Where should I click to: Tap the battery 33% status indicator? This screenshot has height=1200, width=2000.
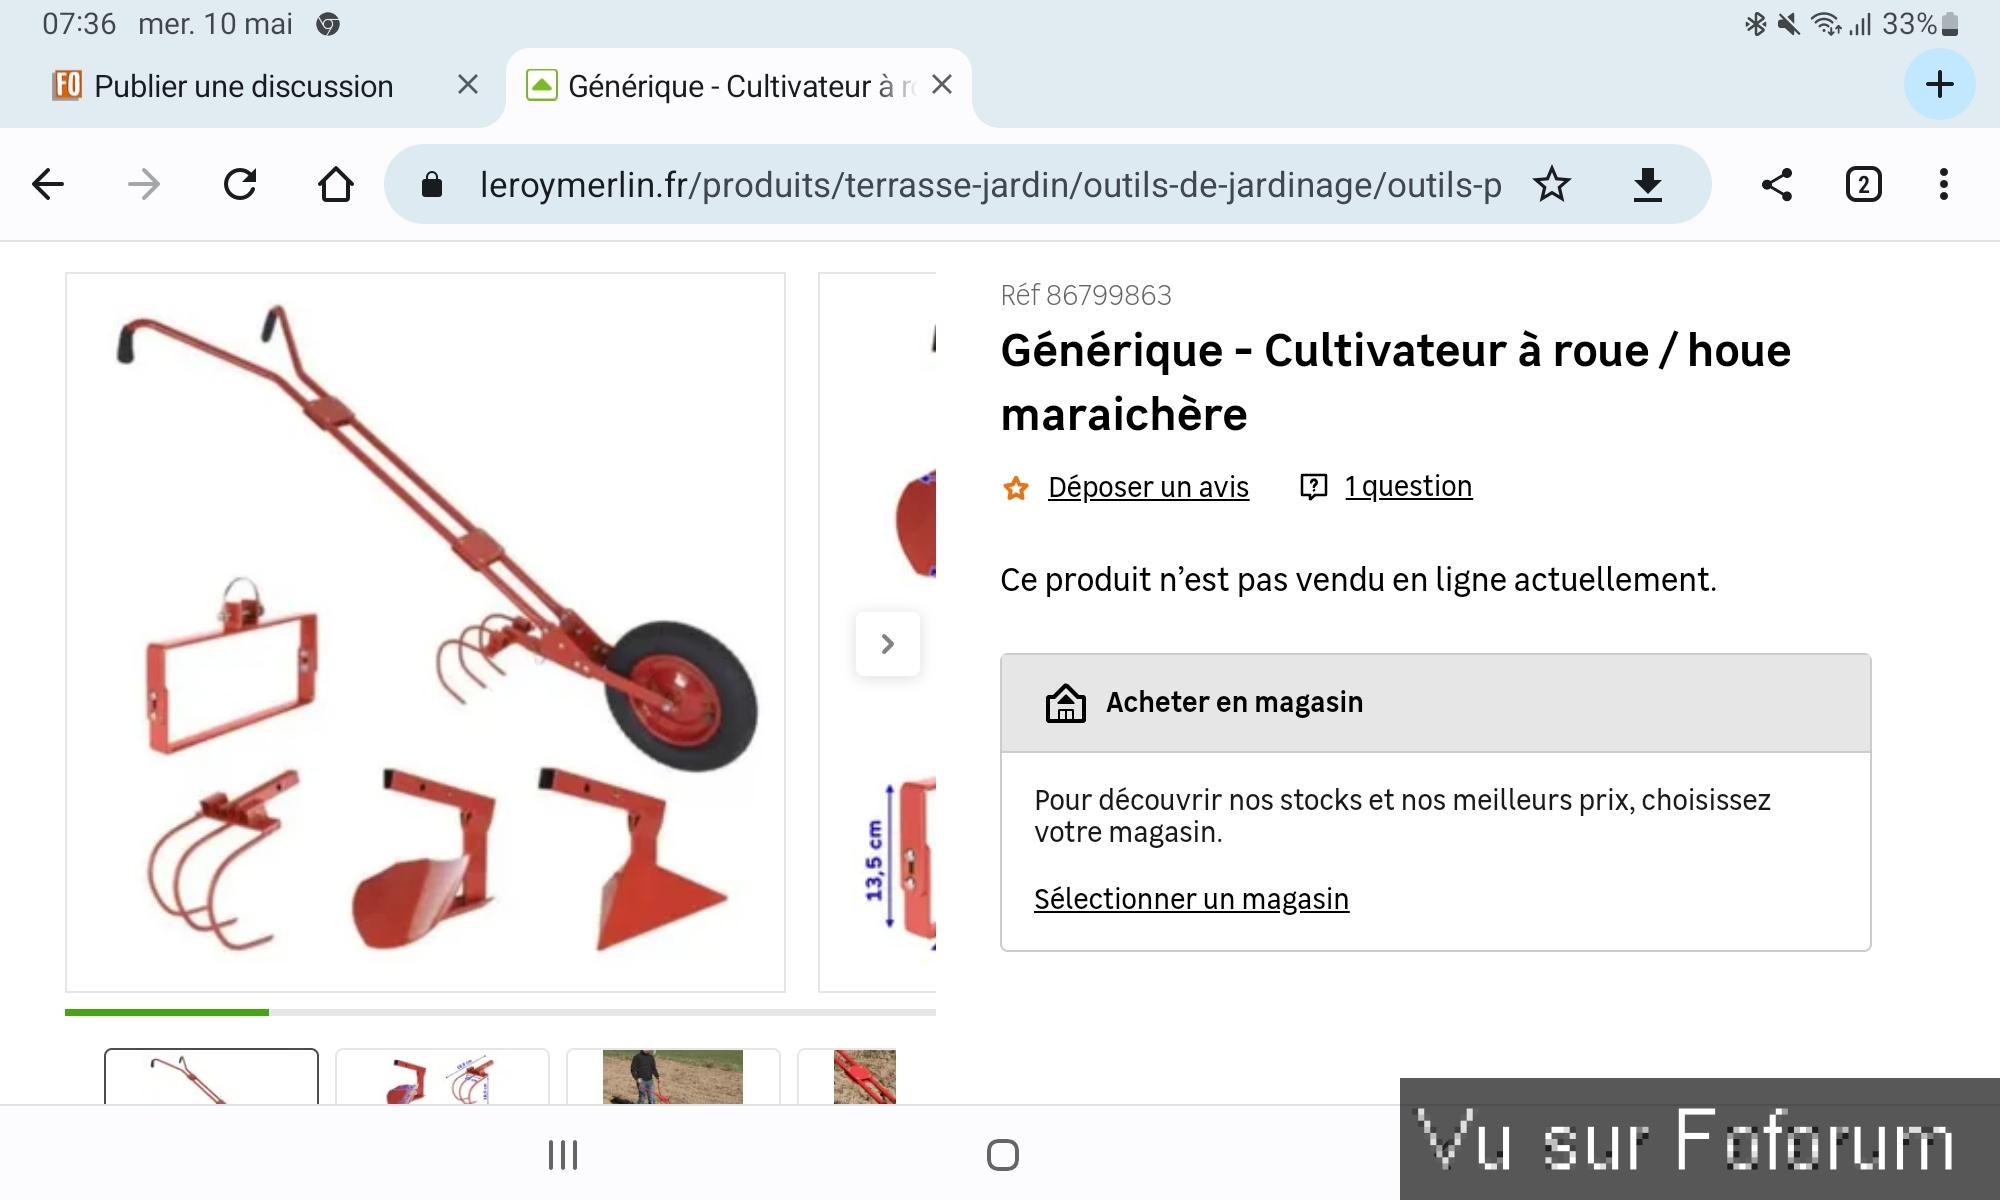1920,24
